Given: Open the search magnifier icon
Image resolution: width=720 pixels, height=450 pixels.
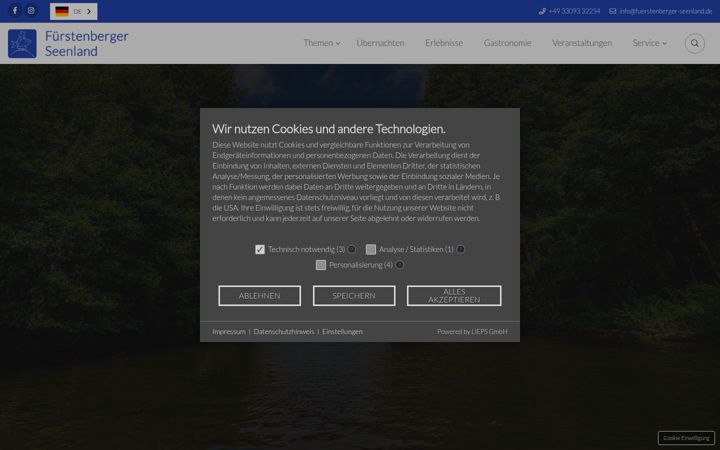Looking at the screenshot, I should coord(695,43).
